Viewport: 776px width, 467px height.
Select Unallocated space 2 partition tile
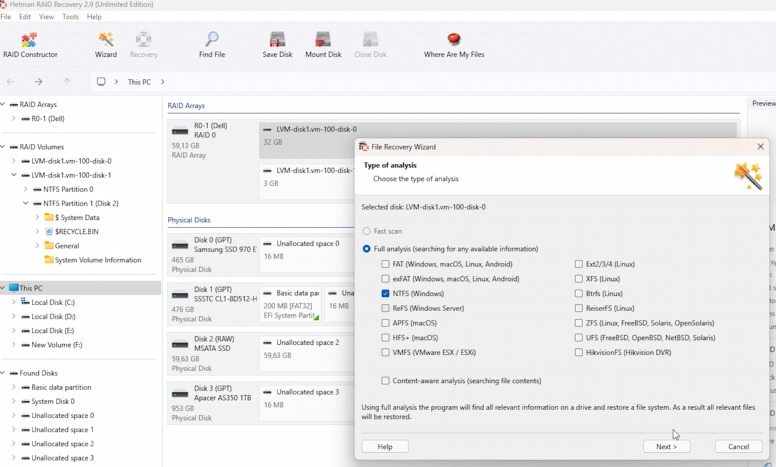(x=307, y=353)
